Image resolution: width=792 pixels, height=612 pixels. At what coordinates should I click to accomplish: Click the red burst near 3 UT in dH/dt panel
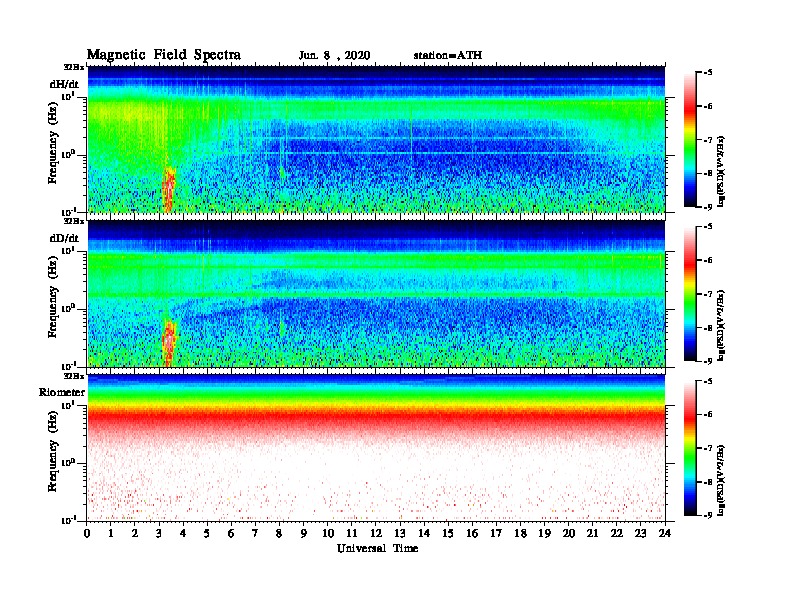pos(169,190)
